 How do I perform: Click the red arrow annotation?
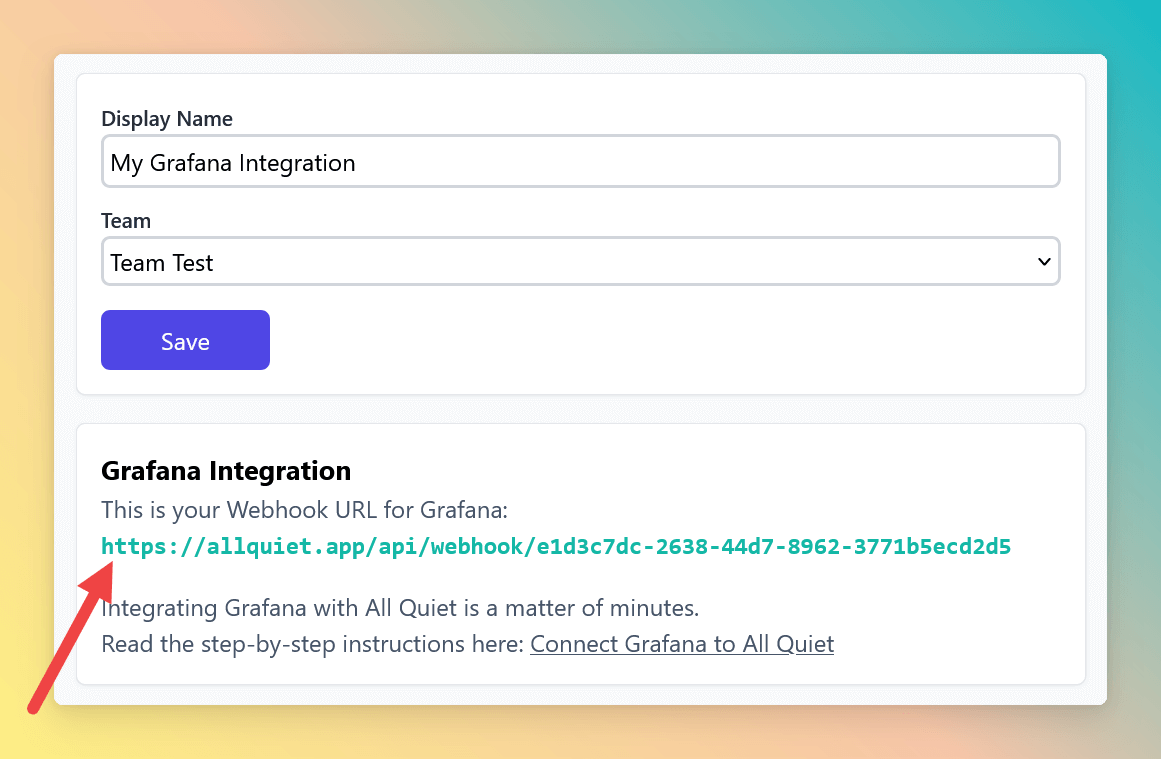tap(70, 637)
